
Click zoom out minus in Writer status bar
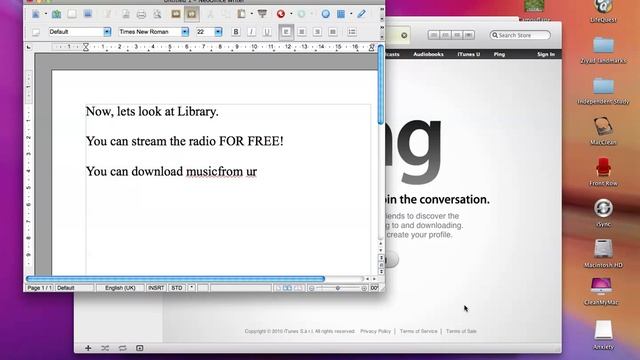[311, 288]
